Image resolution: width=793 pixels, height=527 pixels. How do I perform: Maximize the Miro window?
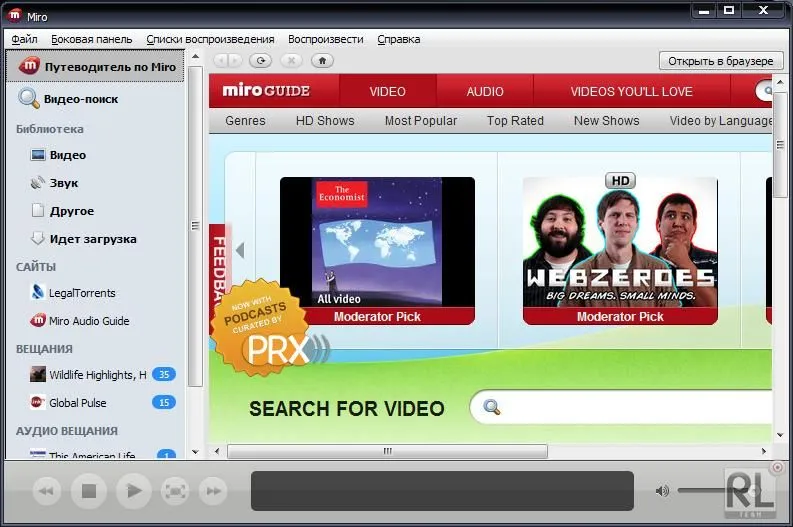tap(729, 10)
